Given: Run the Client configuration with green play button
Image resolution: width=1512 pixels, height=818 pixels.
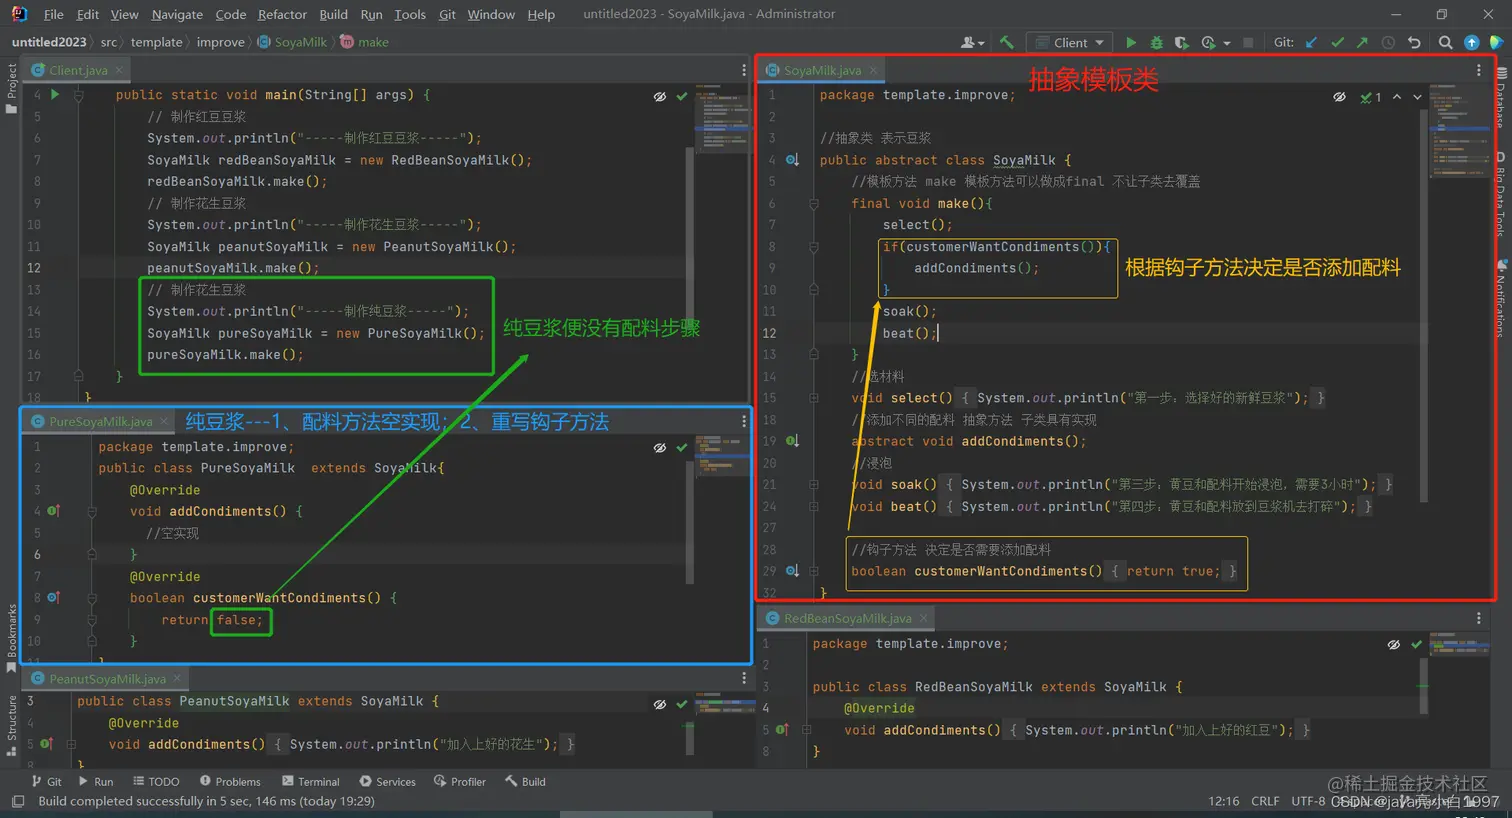Looking at the screenshot, I should pos(1131,43).
